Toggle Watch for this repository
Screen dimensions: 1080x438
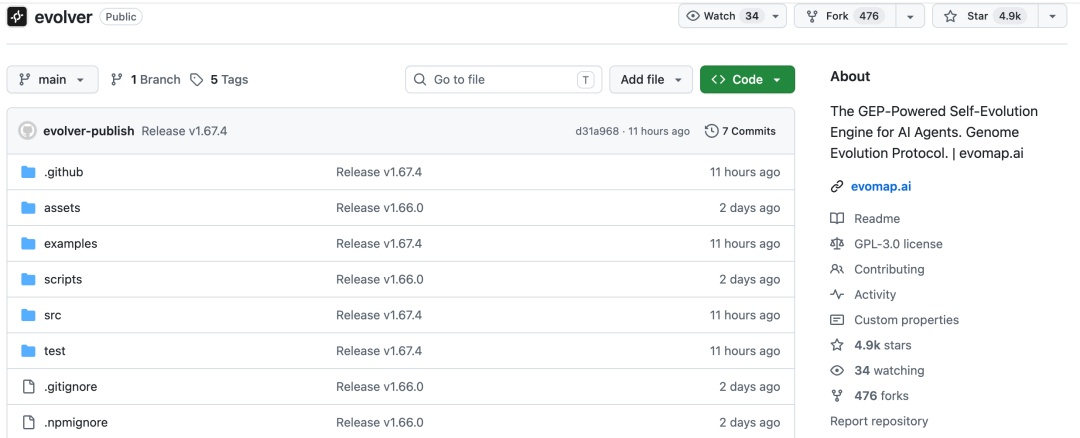(x=724, y=16)
